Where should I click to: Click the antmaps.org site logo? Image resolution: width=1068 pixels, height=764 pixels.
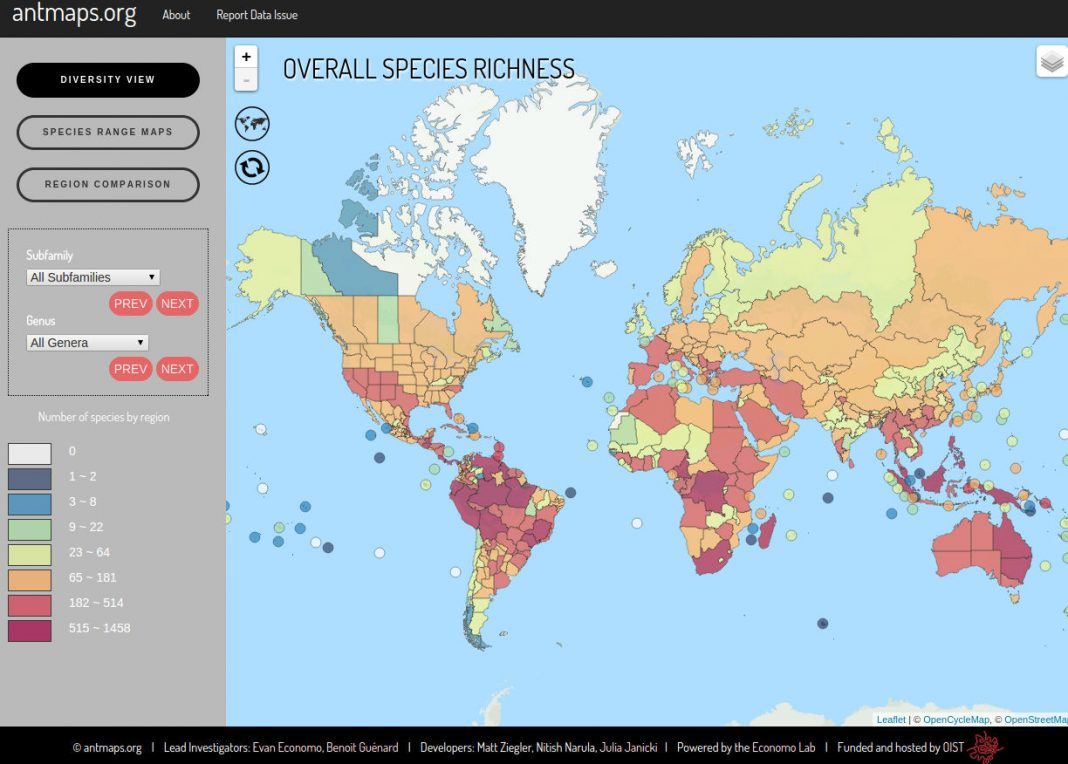click(x=74, y=14)
